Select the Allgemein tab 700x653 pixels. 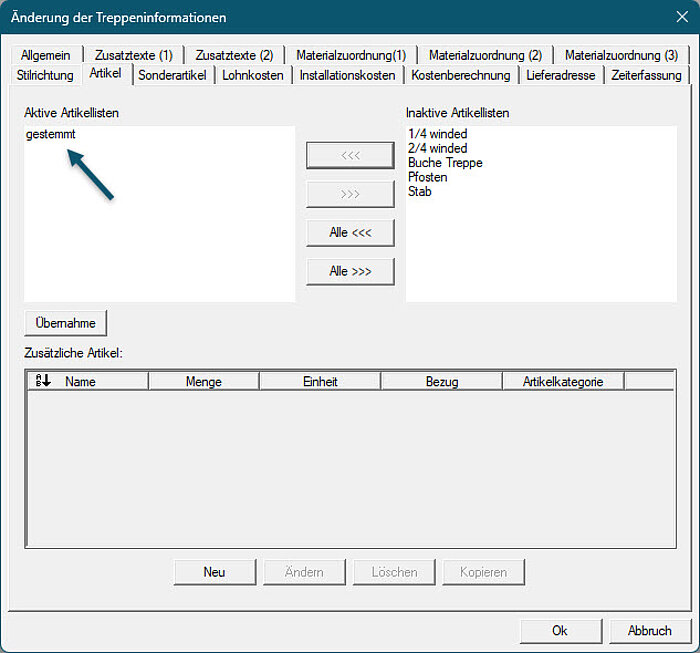(46, 55)
